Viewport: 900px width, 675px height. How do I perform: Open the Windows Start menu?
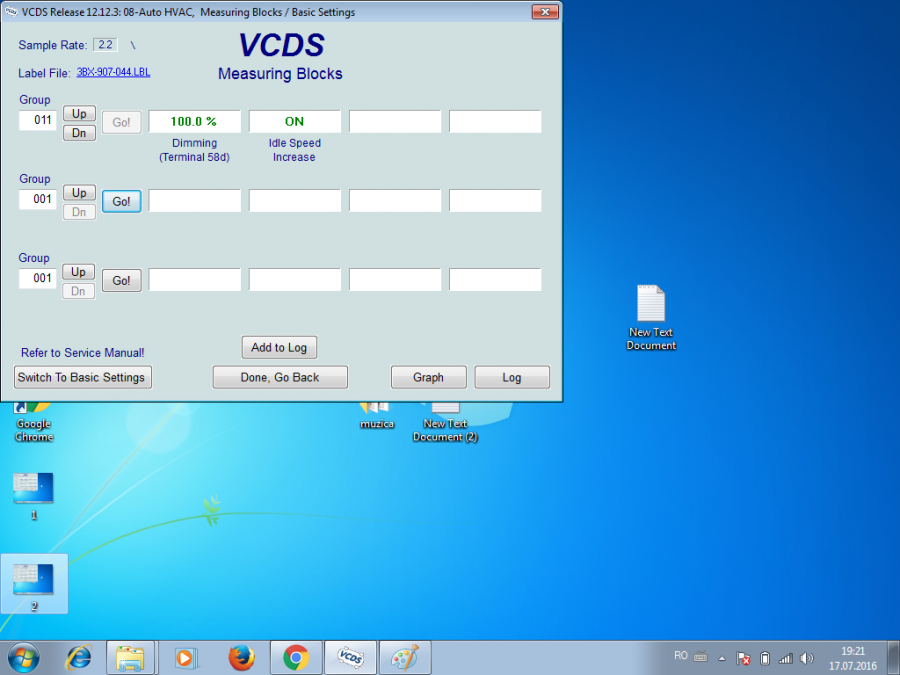(x=23, y=657)
